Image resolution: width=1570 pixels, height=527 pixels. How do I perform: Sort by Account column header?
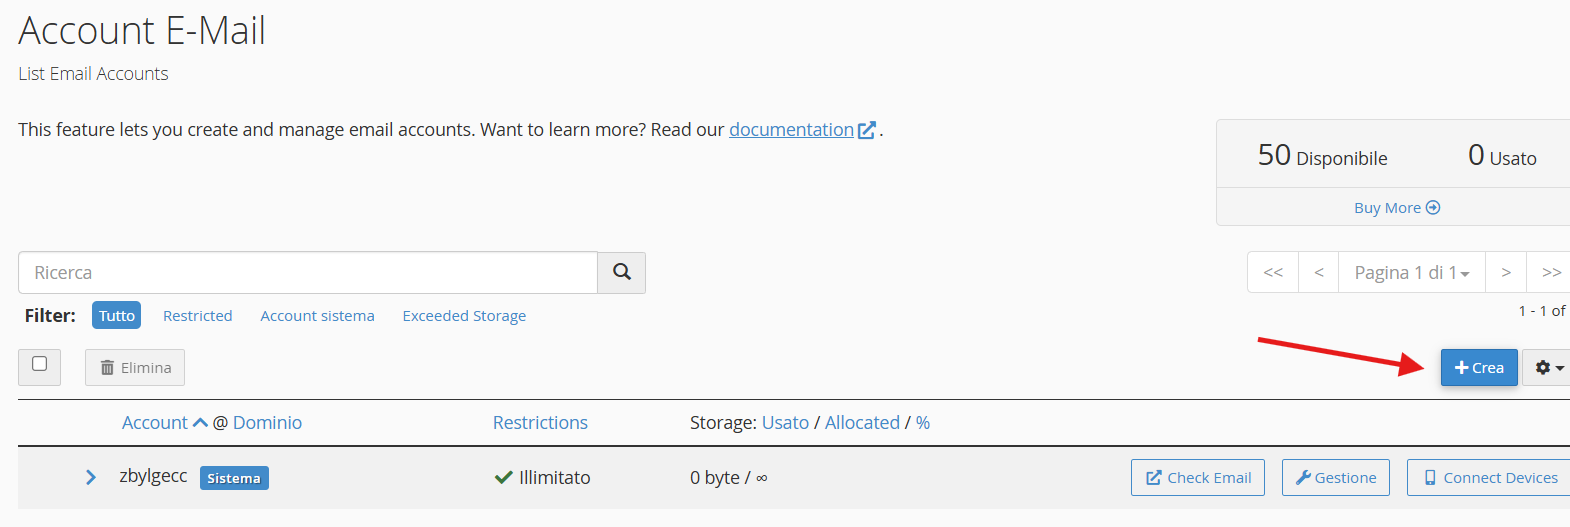click(155, 423)
